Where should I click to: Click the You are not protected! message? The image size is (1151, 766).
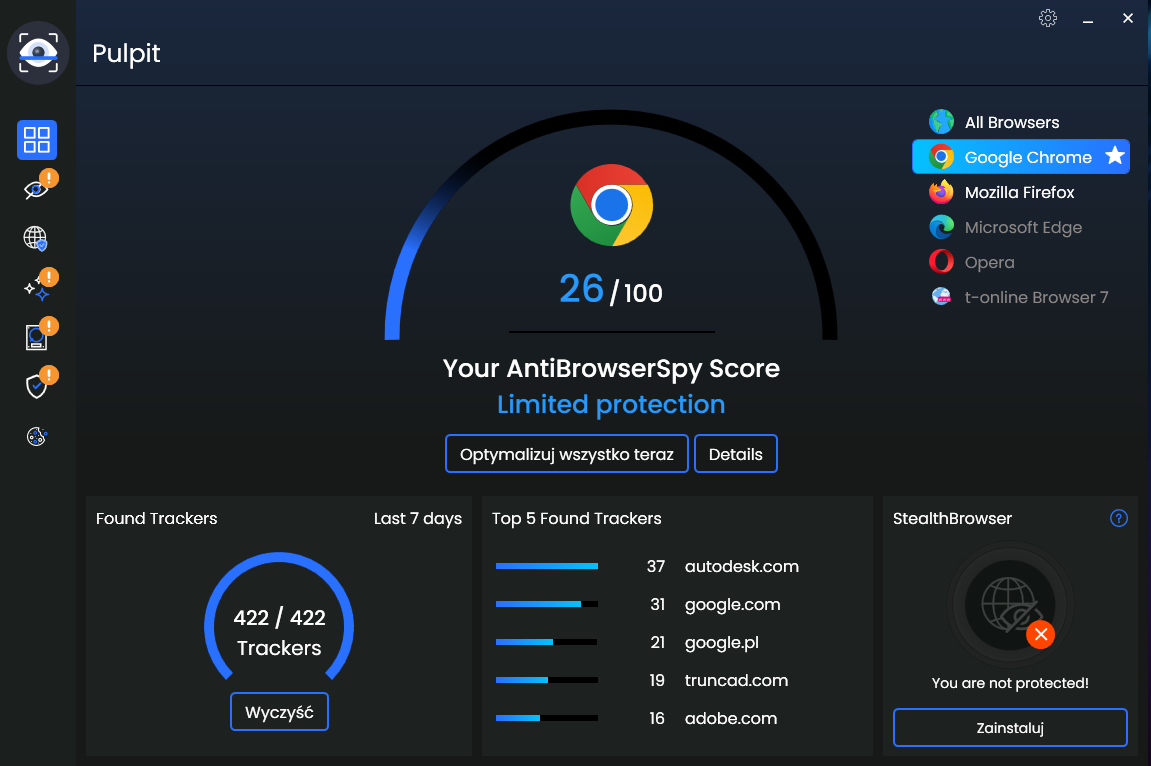[1010, 683]
